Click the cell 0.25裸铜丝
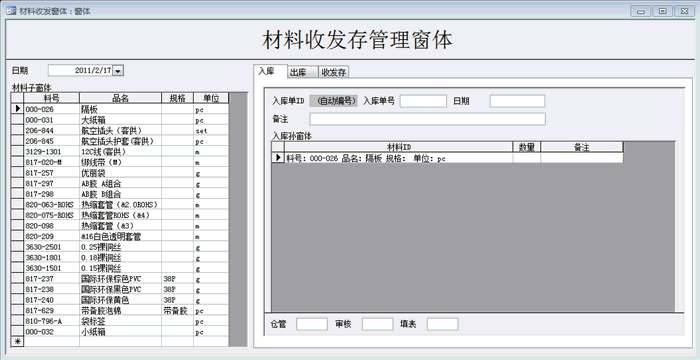This screenshot has height=360, width=700. click(121, 247)
